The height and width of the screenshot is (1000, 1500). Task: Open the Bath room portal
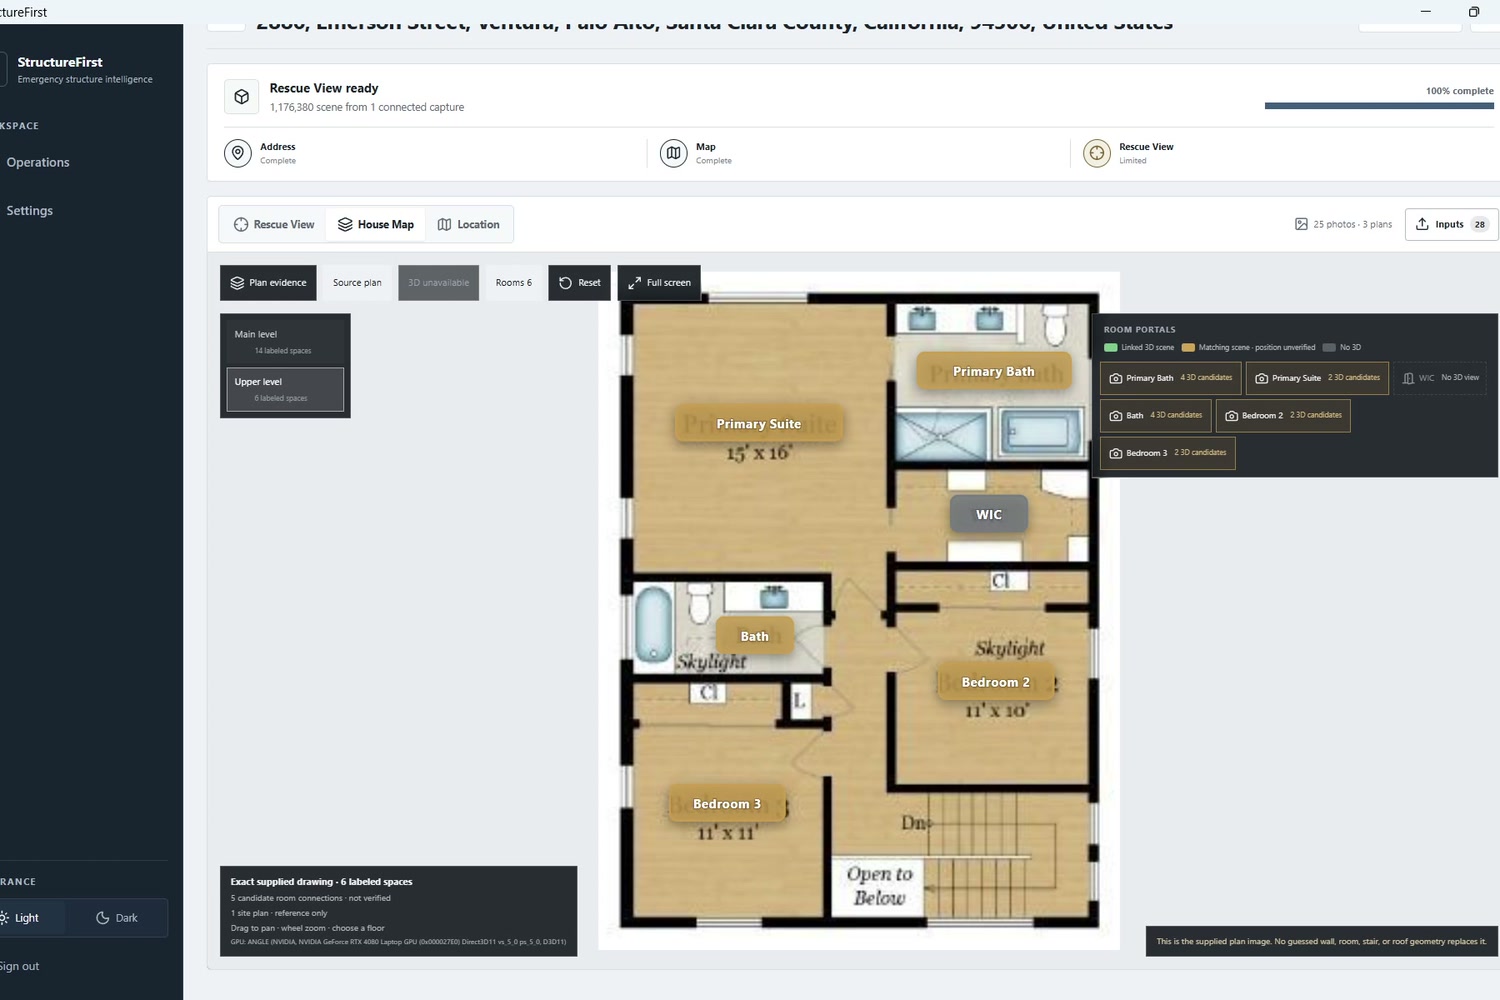coord(1156,416)
